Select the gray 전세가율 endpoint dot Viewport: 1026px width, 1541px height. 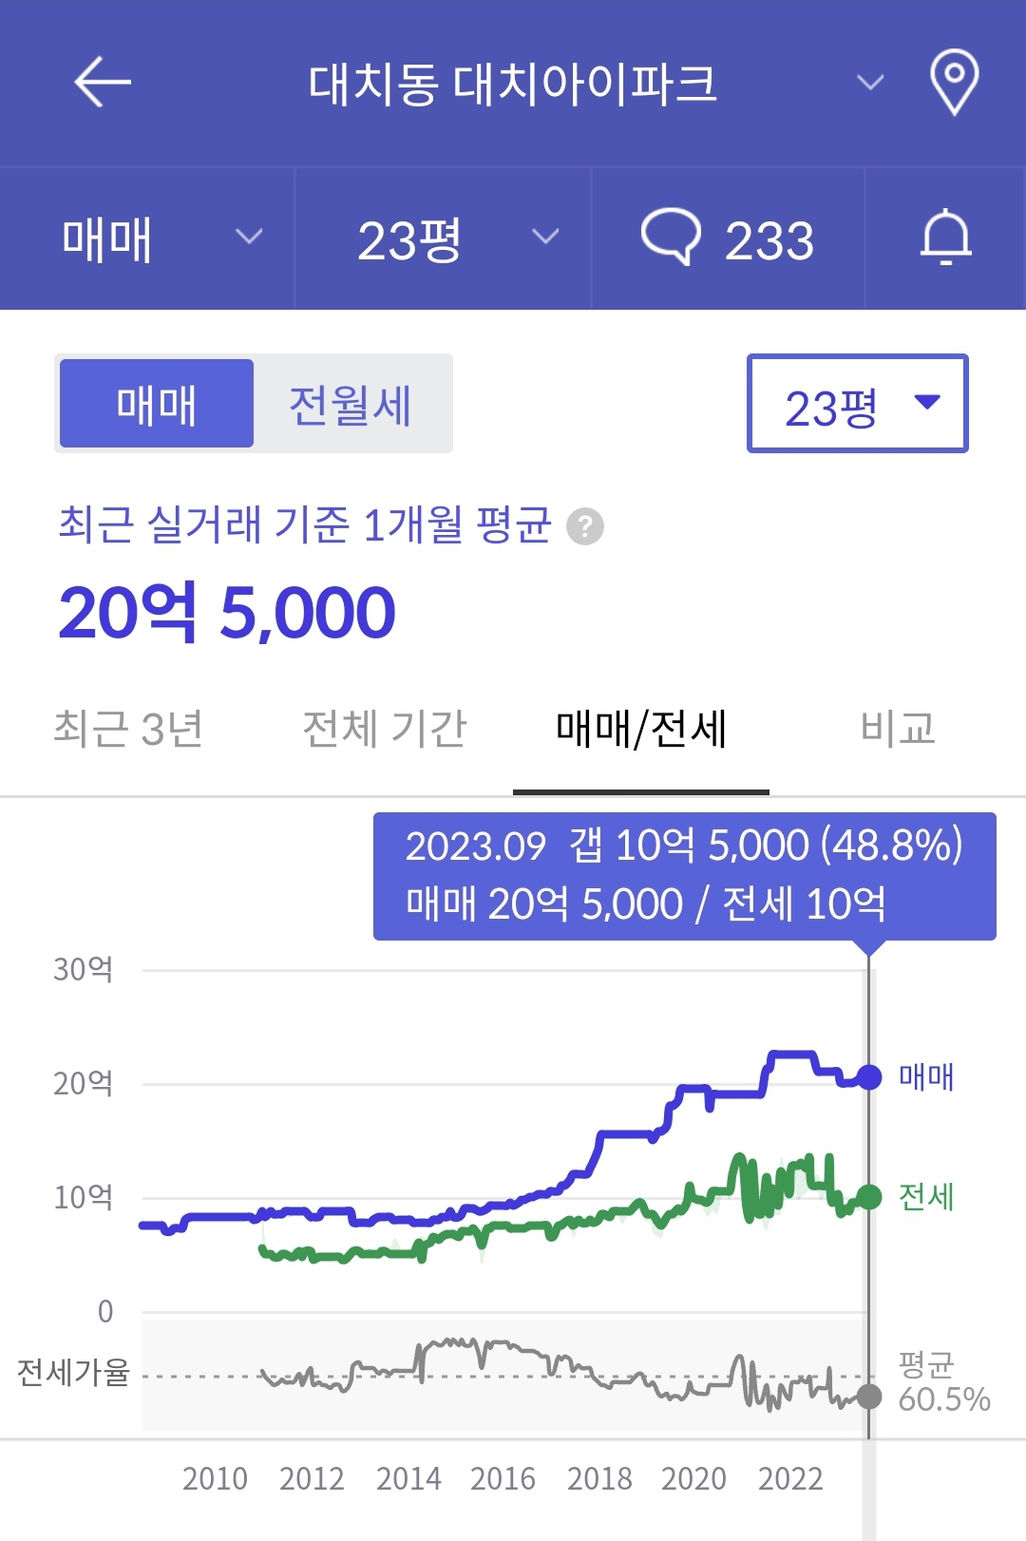(x=869, y=1397)
